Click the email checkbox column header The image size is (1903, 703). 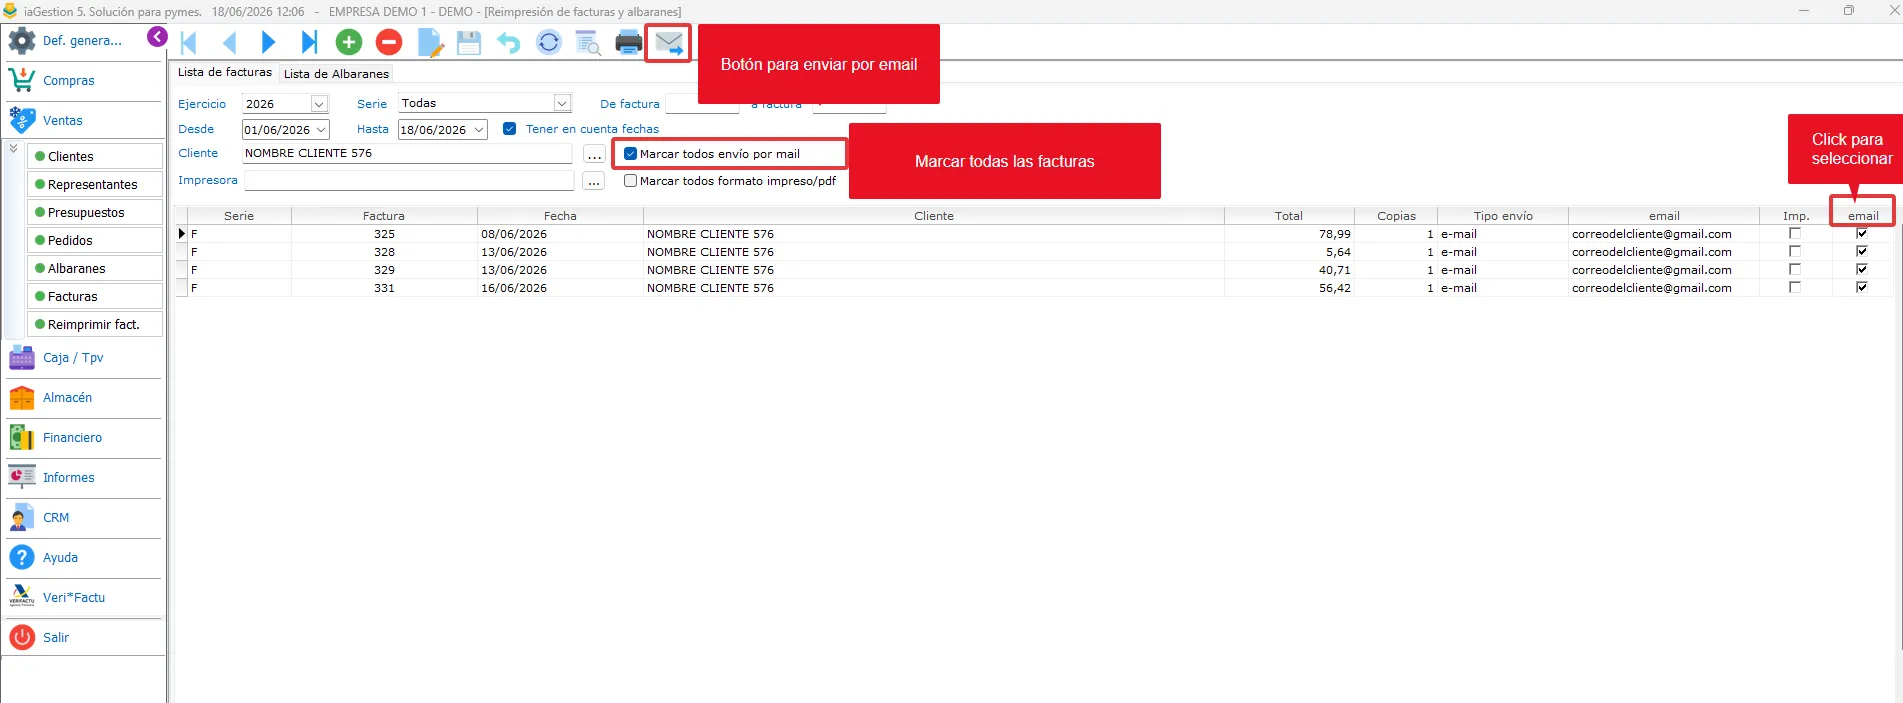pos(1863,216)
